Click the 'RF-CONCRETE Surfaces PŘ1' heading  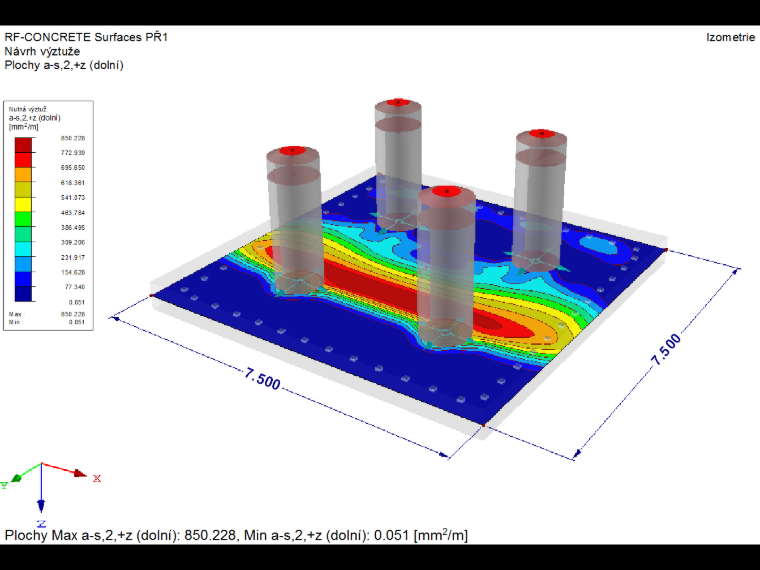tap(86, 37)
